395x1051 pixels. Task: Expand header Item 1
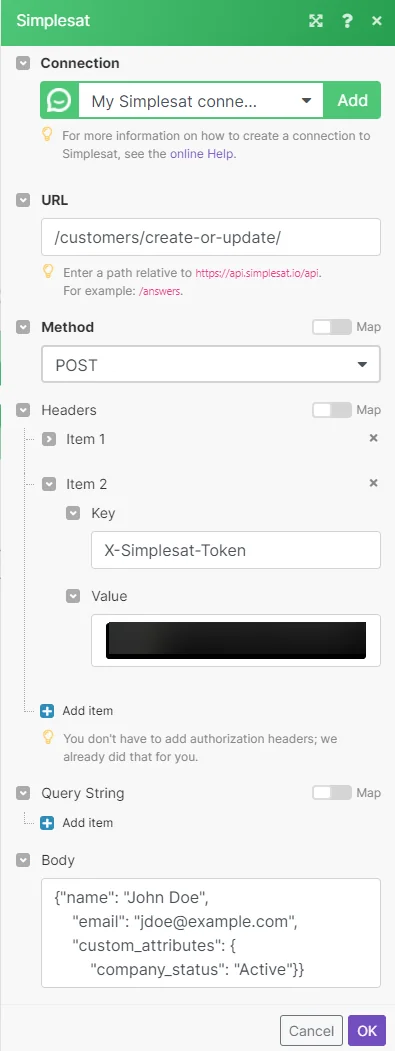49,440
